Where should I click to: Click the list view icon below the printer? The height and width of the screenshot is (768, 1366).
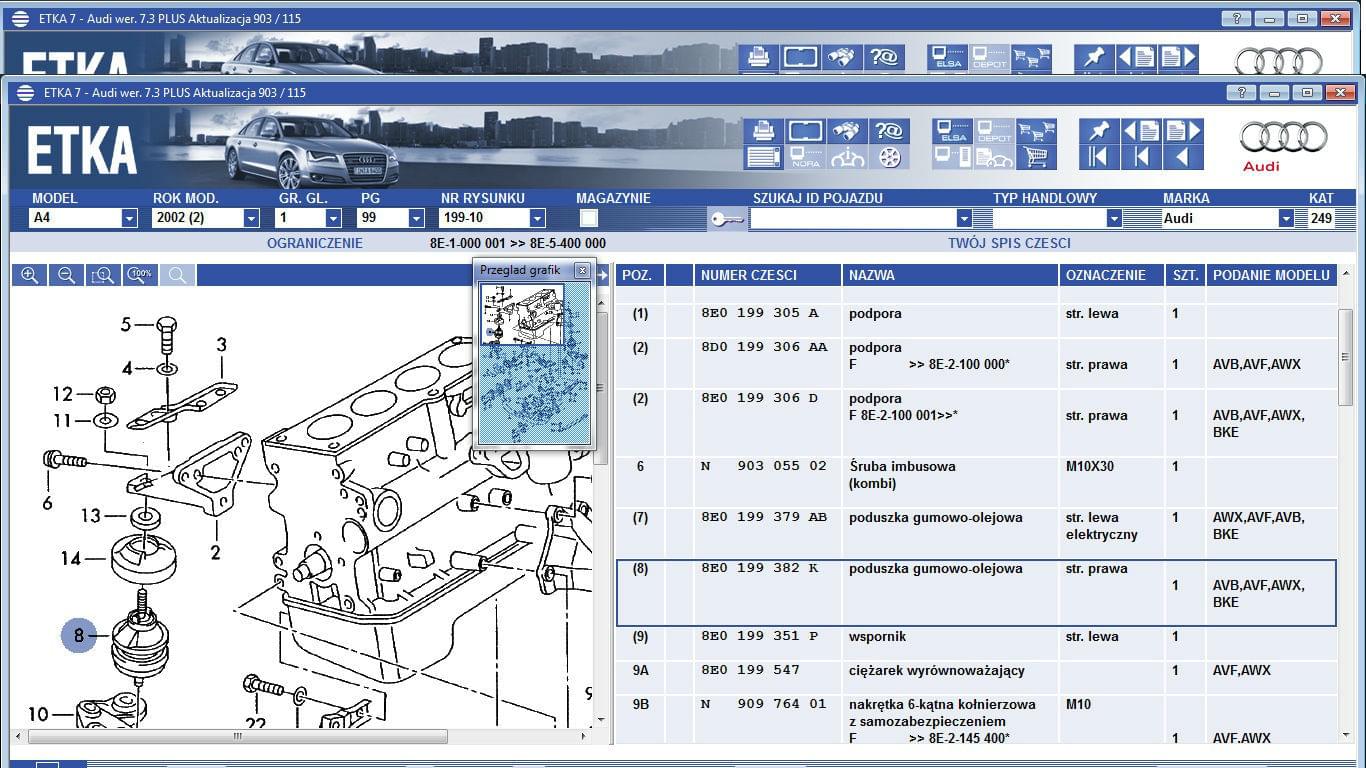pos(765,157)
